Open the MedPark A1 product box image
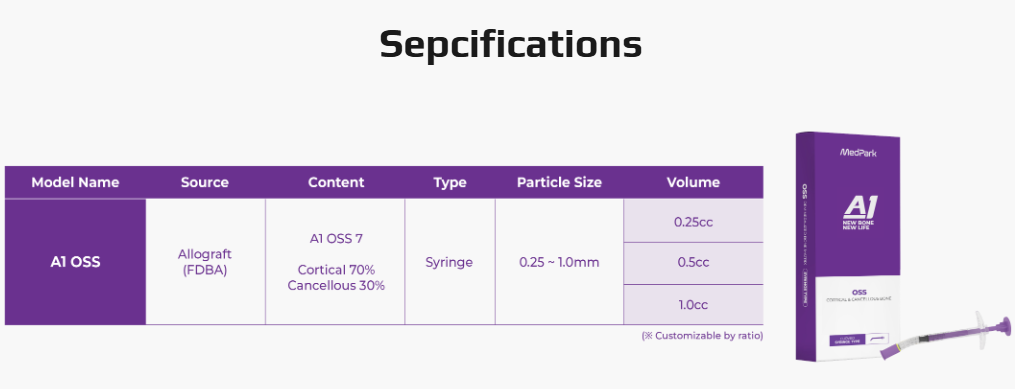The image size is (1015, 389). tap(848, 246)
